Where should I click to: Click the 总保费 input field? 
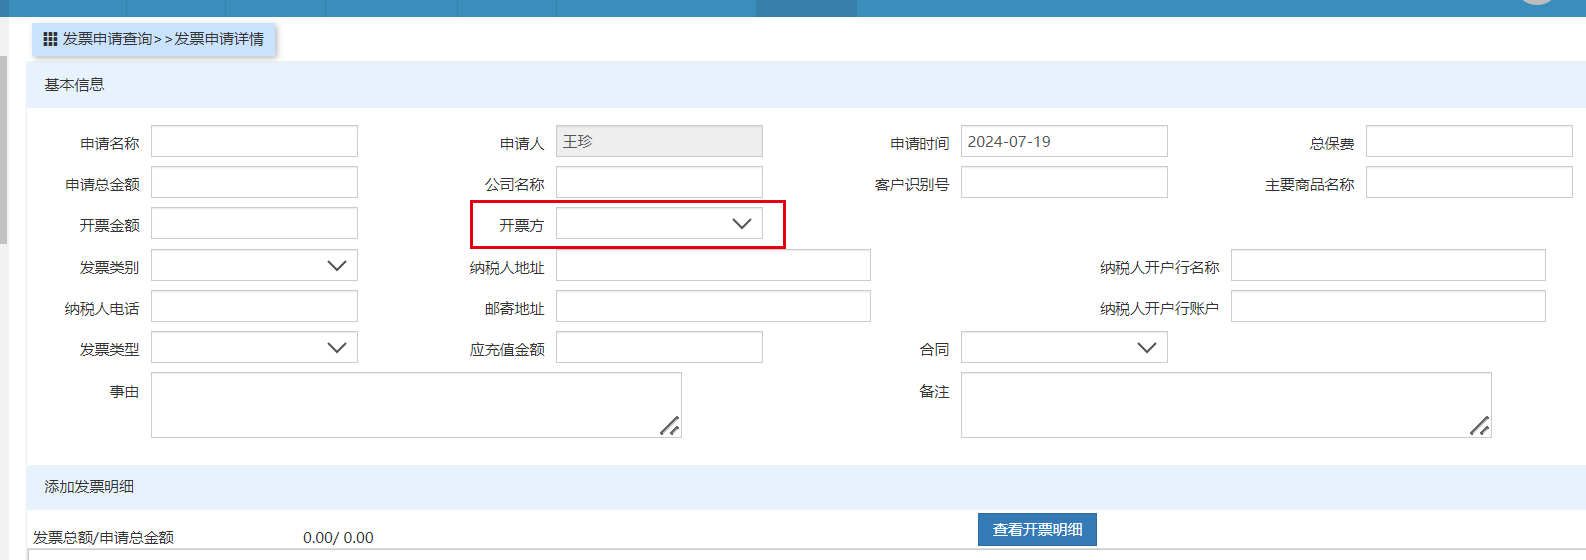tap(1469, 142)
